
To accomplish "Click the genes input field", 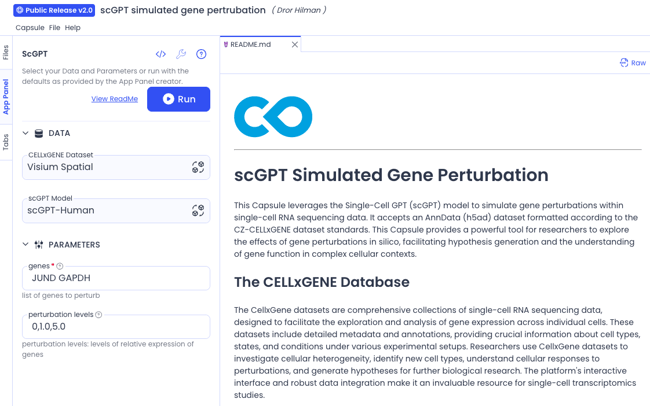I will click(x=116, y=278).
